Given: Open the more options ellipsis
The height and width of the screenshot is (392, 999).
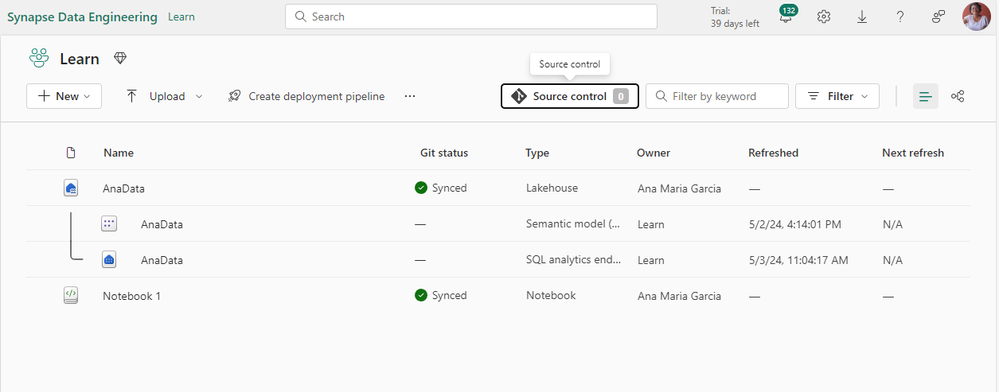Looking at the screenshot, I should point(410,96).
